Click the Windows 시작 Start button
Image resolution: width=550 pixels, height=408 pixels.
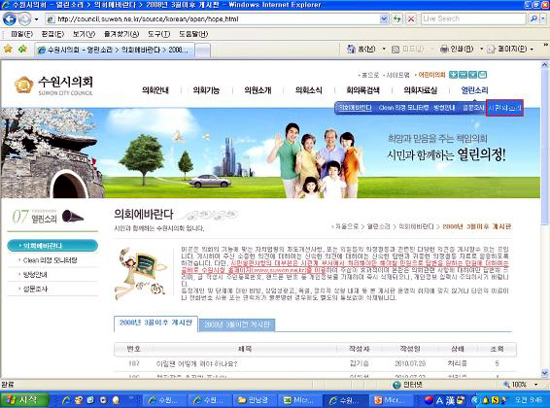[x=25, y=400]
